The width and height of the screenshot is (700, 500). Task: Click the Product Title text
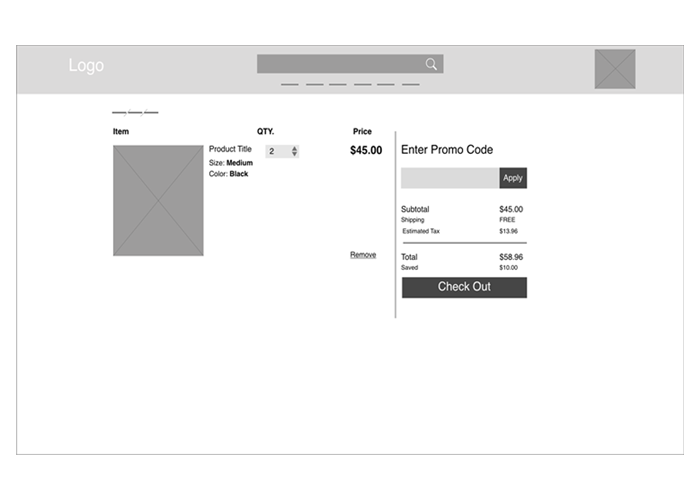[230, 149]
